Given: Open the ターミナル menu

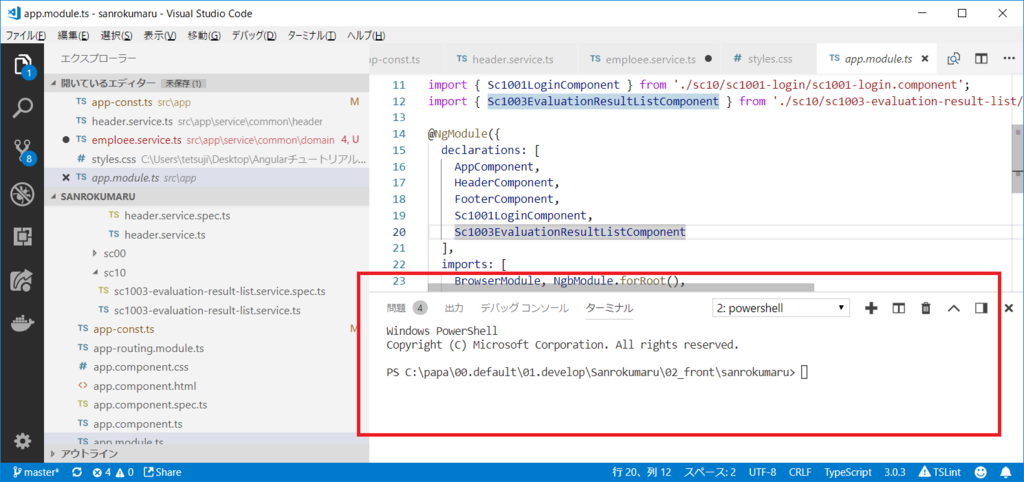Looking at the screenshot, I should pyautogui.click(x=312, y=36).
